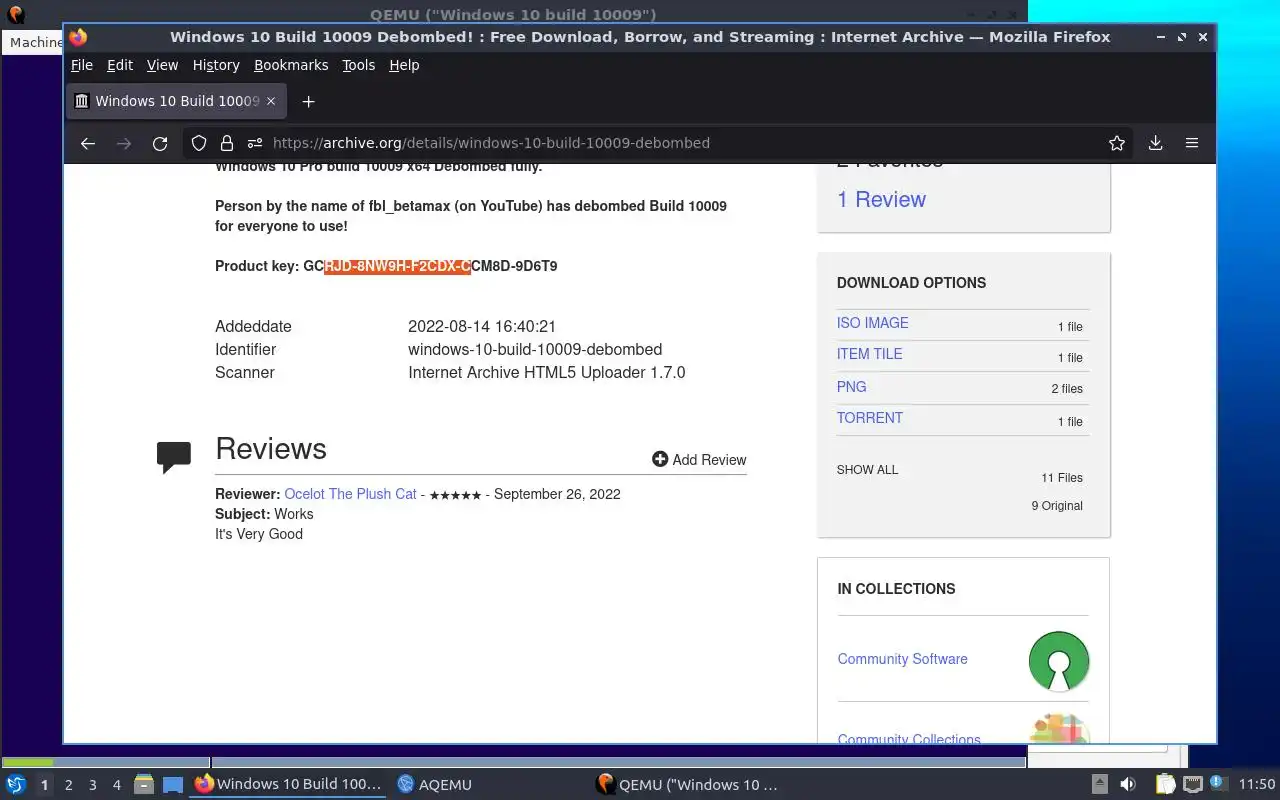Select the QEMU Windows 10 taskbar entry

pos(687,785)
